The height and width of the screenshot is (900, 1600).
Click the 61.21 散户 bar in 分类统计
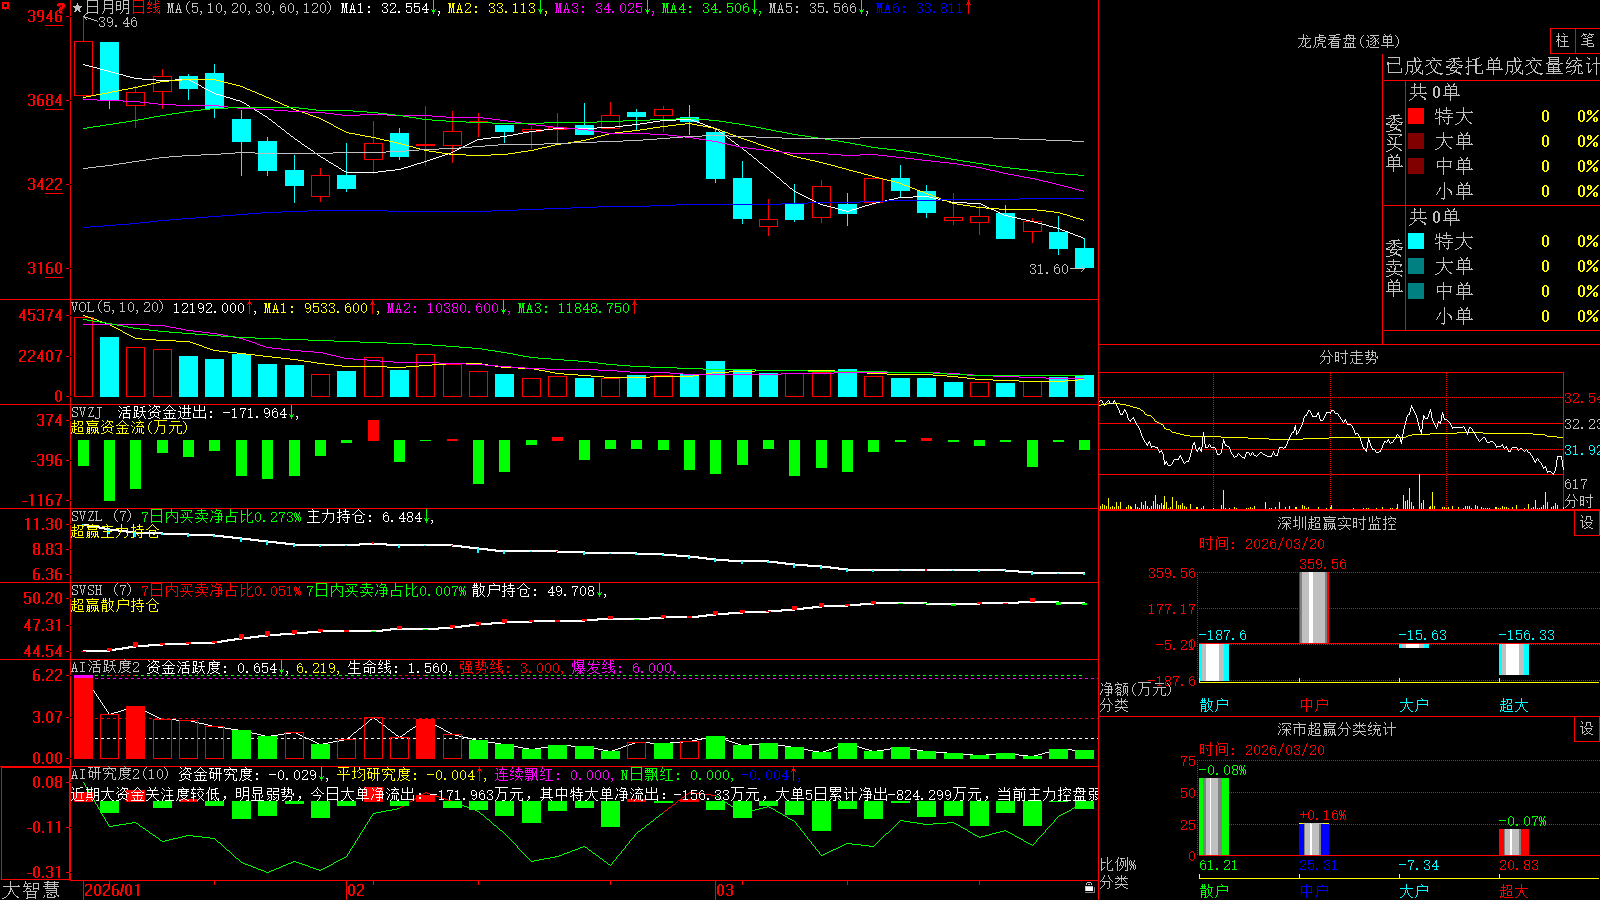1214,816
